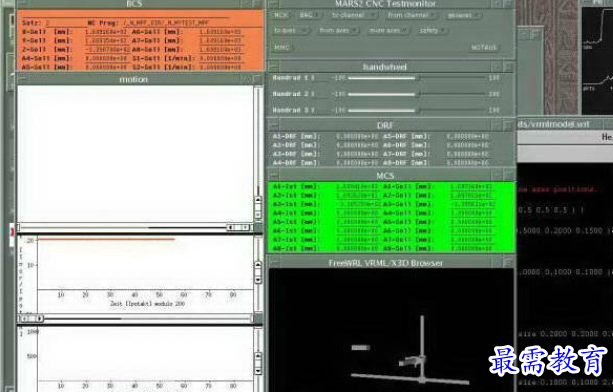Viewport: 613px width, 392px height.
Task: Click scroll-down arrow beside the red-line plot
Action: pos(258,279)
